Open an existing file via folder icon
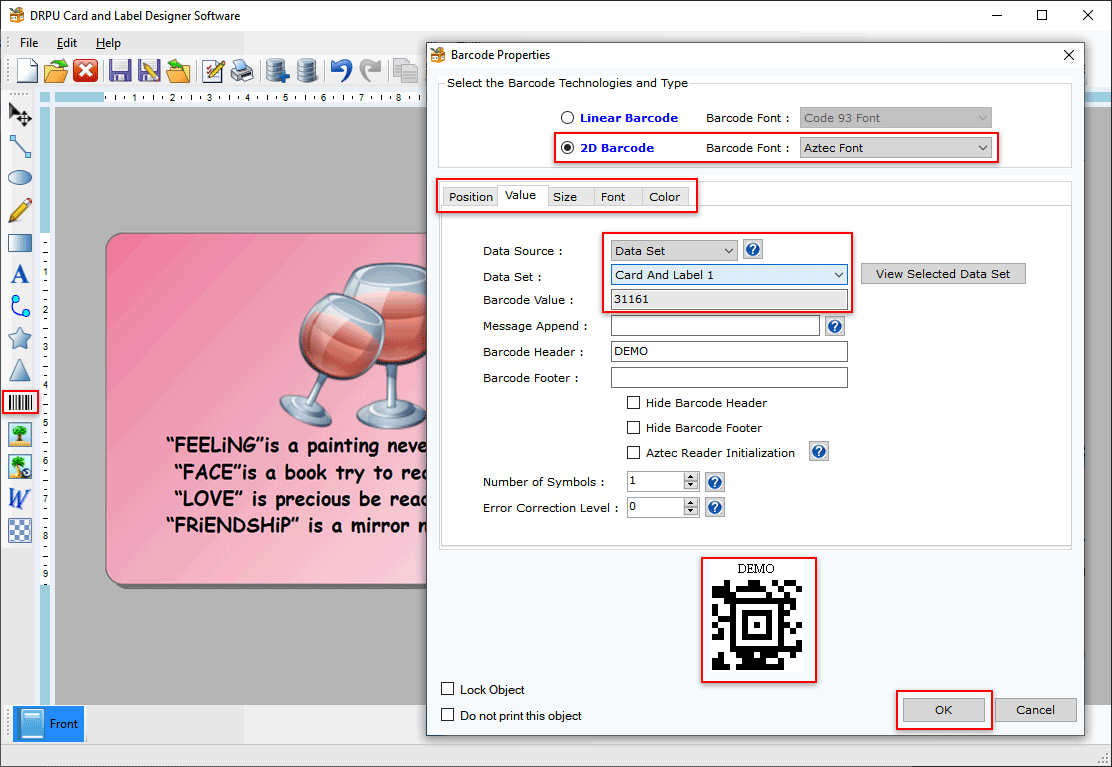 tap(55, 70)
